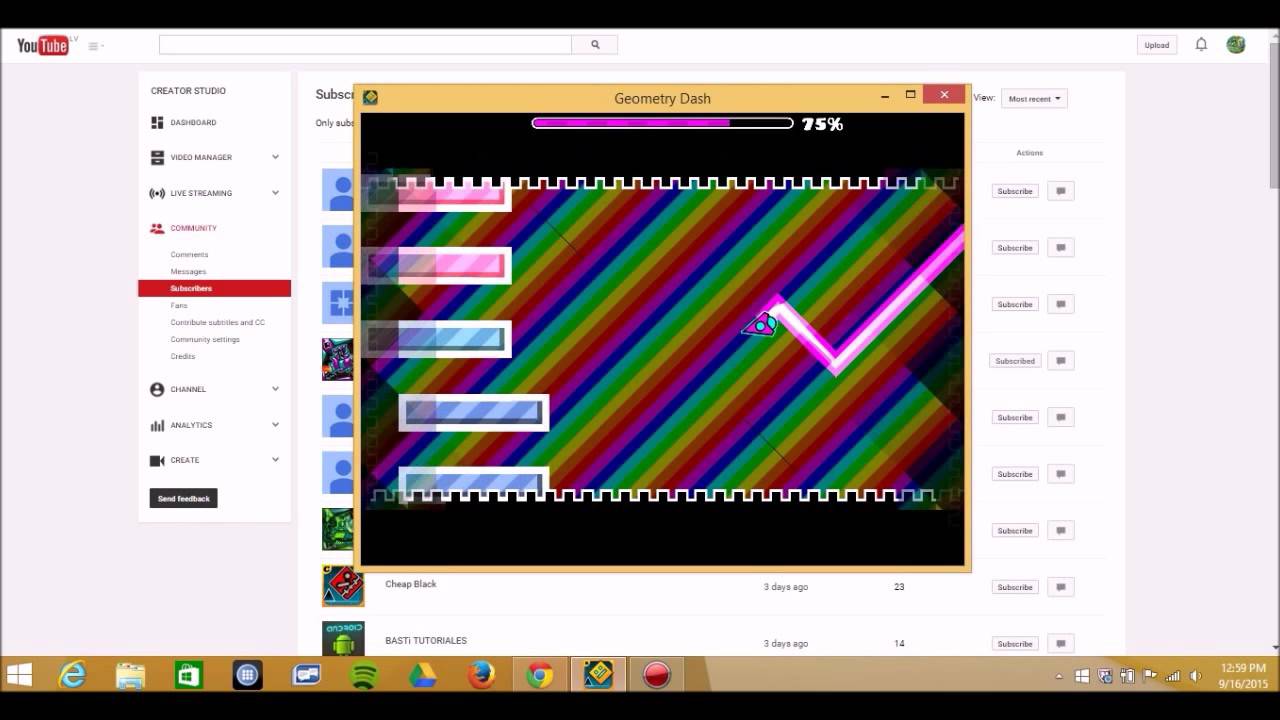Message subscriber Cheap Black via chat icon
The image size is (1280, 720).
pos(1061,587)
